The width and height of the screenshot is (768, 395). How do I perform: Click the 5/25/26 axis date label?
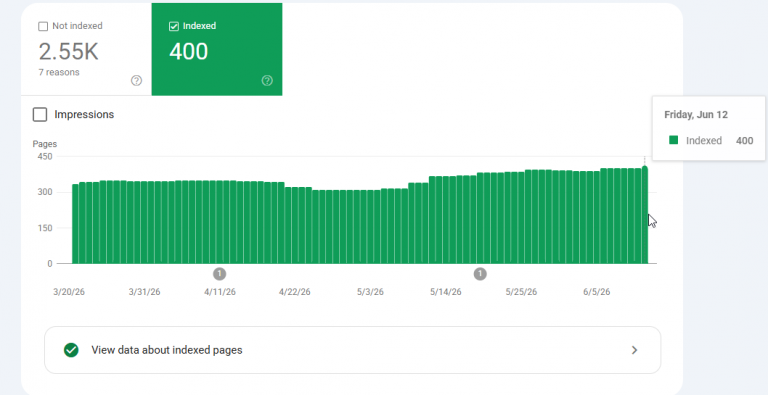coord(521,292)
